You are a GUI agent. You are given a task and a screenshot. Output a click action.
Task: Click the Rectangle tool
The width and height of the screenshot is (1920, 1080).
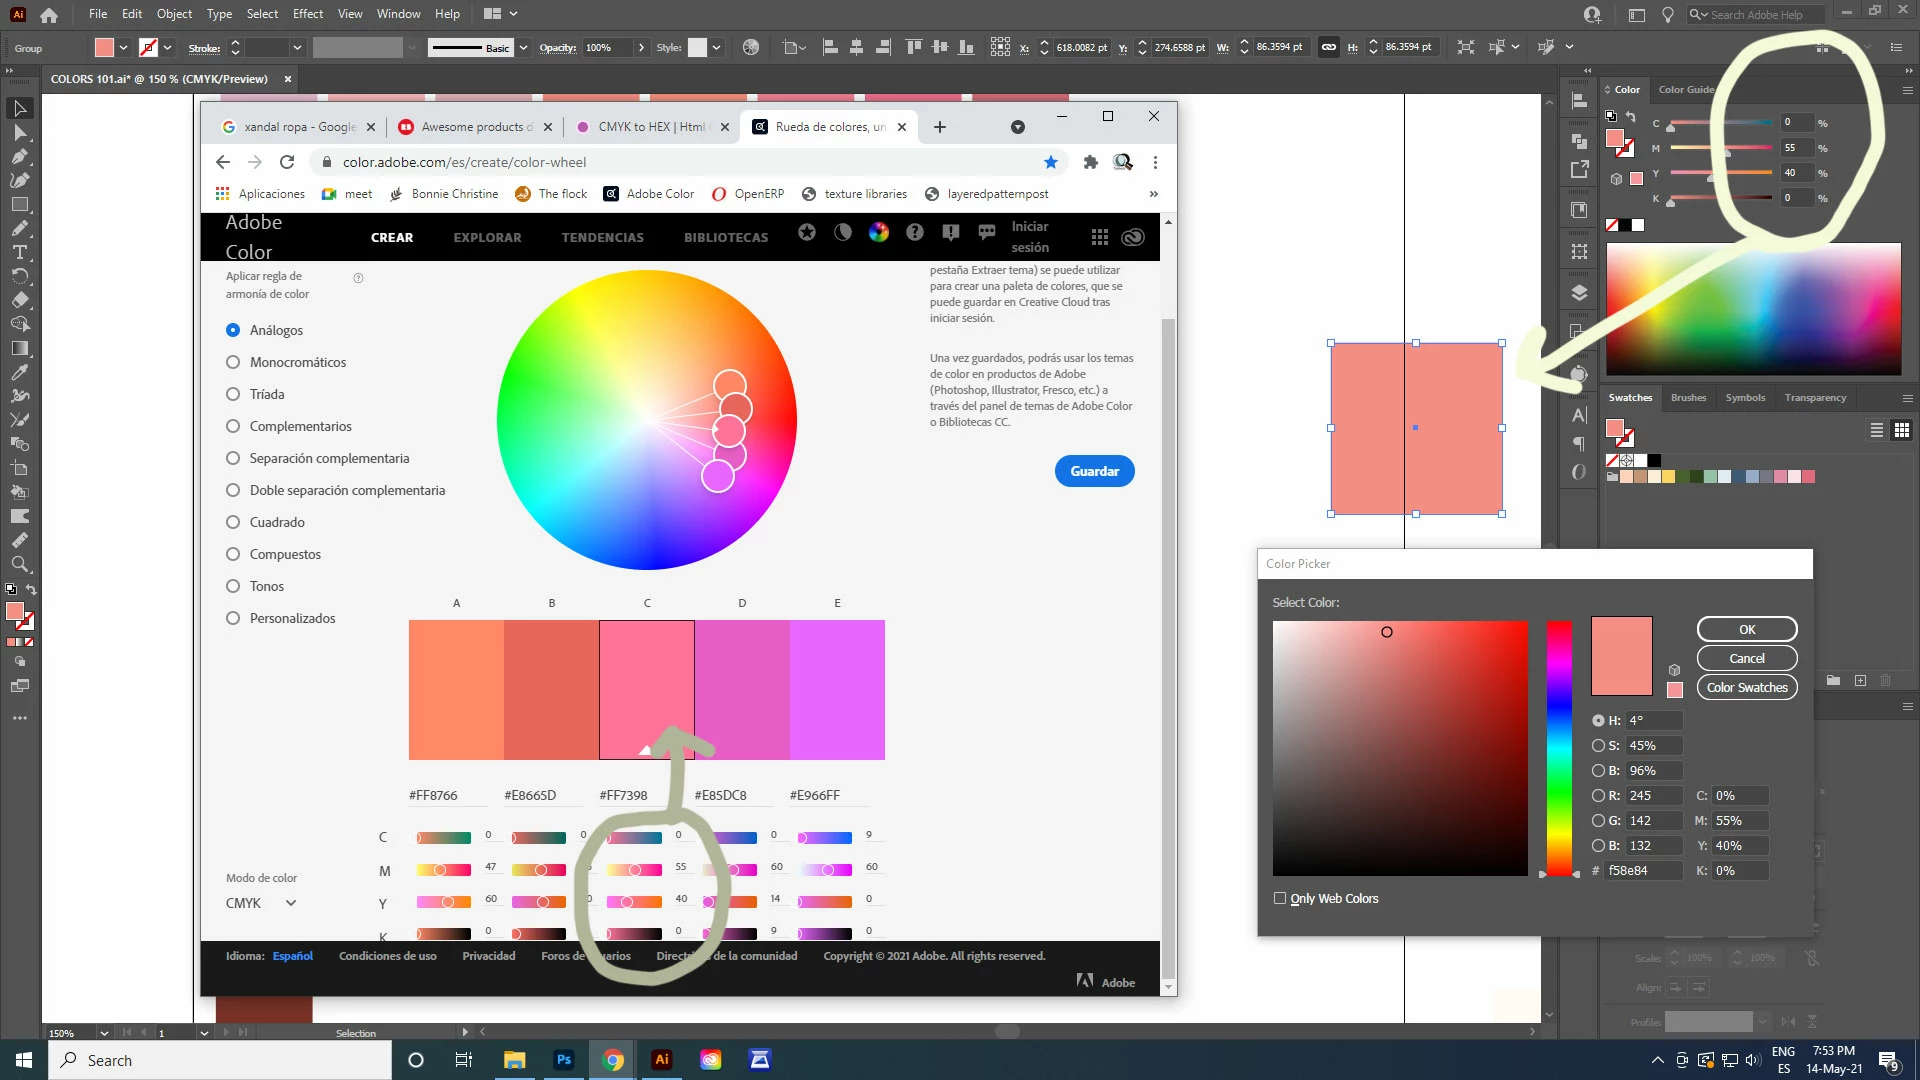(x=20, y=205)
